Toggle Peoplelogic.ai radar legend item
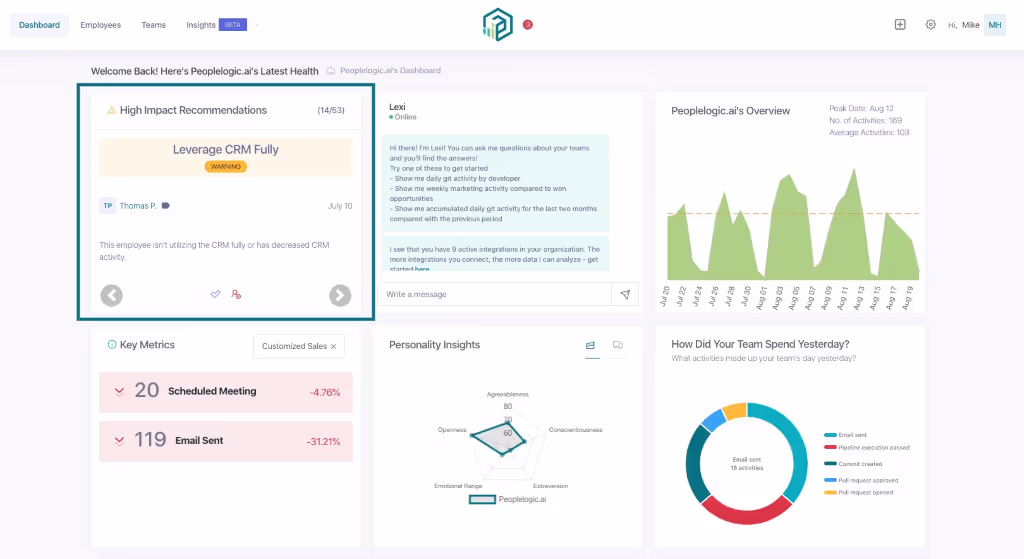Image resolution: width=1024 pixels, height=559 pixels. [507, 500]
